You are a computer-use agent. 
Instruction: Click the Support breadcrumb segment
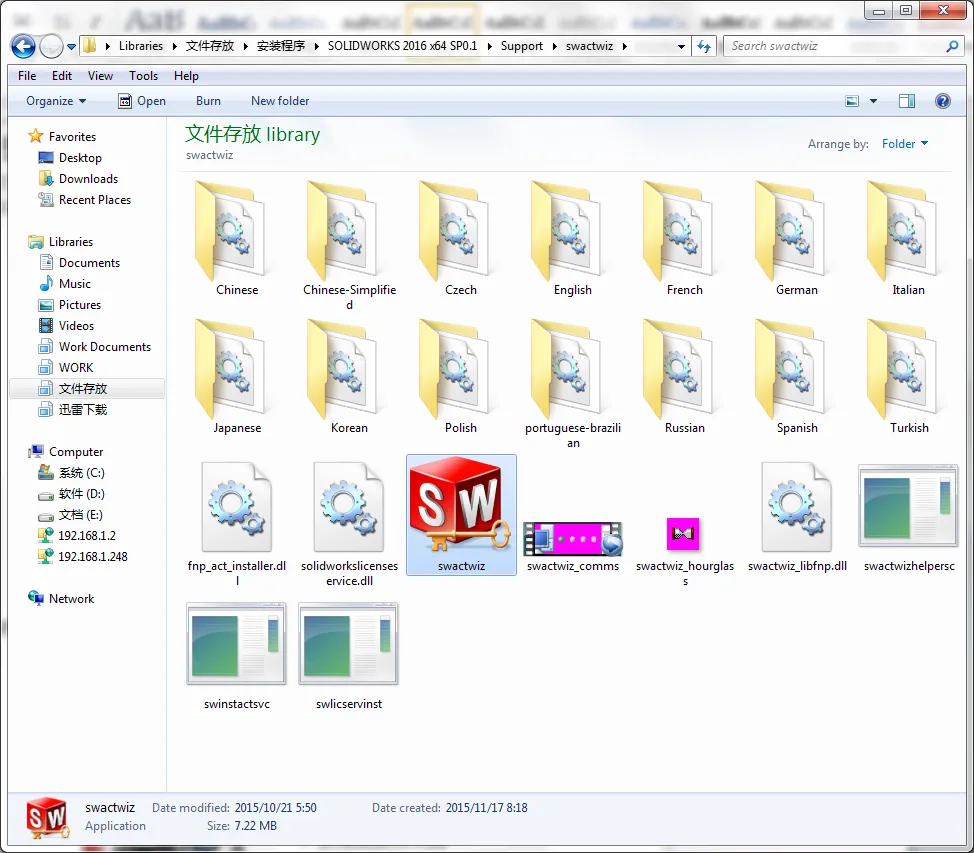tap(522, 46)
